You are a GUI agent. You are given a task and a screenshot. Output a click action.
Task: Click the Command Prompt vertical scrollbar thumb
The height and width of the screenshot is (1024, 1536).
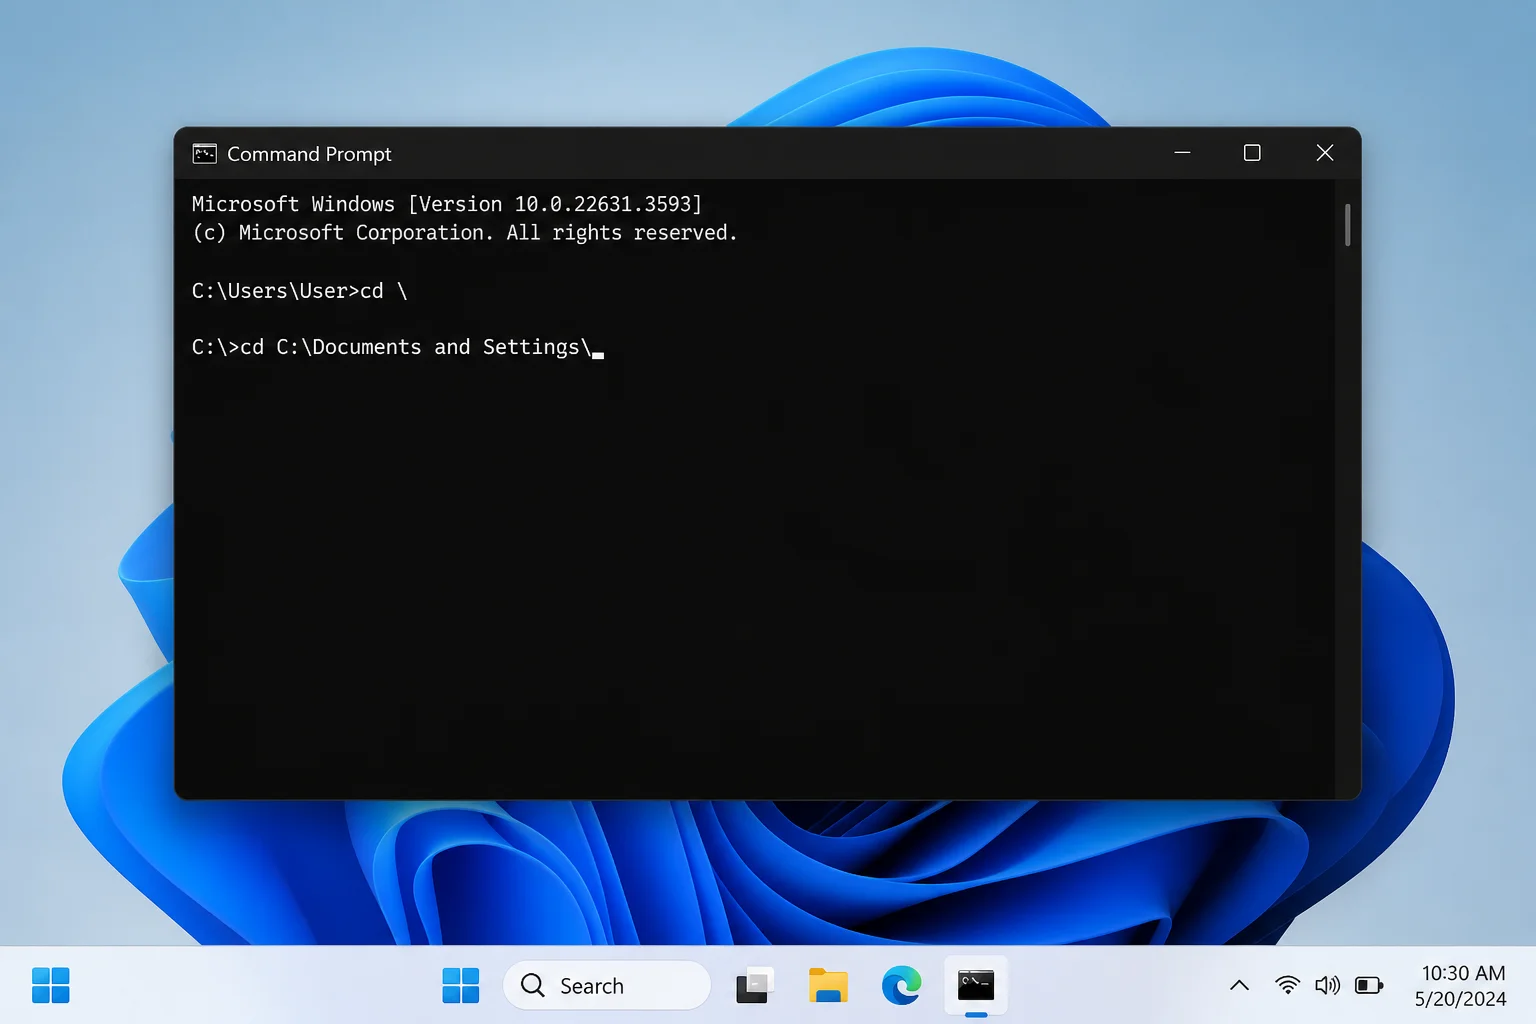[x=1348, y=225]
